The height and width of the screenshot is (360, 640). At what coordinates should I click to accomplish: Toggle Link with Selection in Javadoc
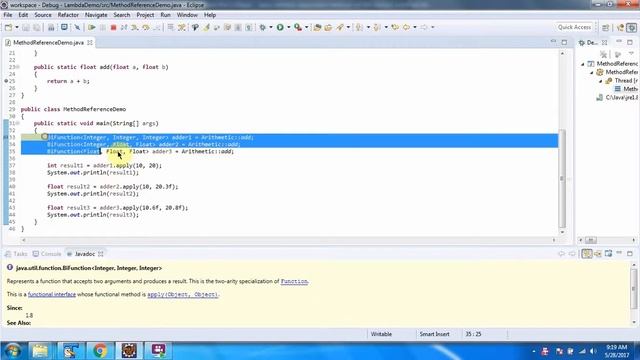pyautogui.click(x=587, y=254)
